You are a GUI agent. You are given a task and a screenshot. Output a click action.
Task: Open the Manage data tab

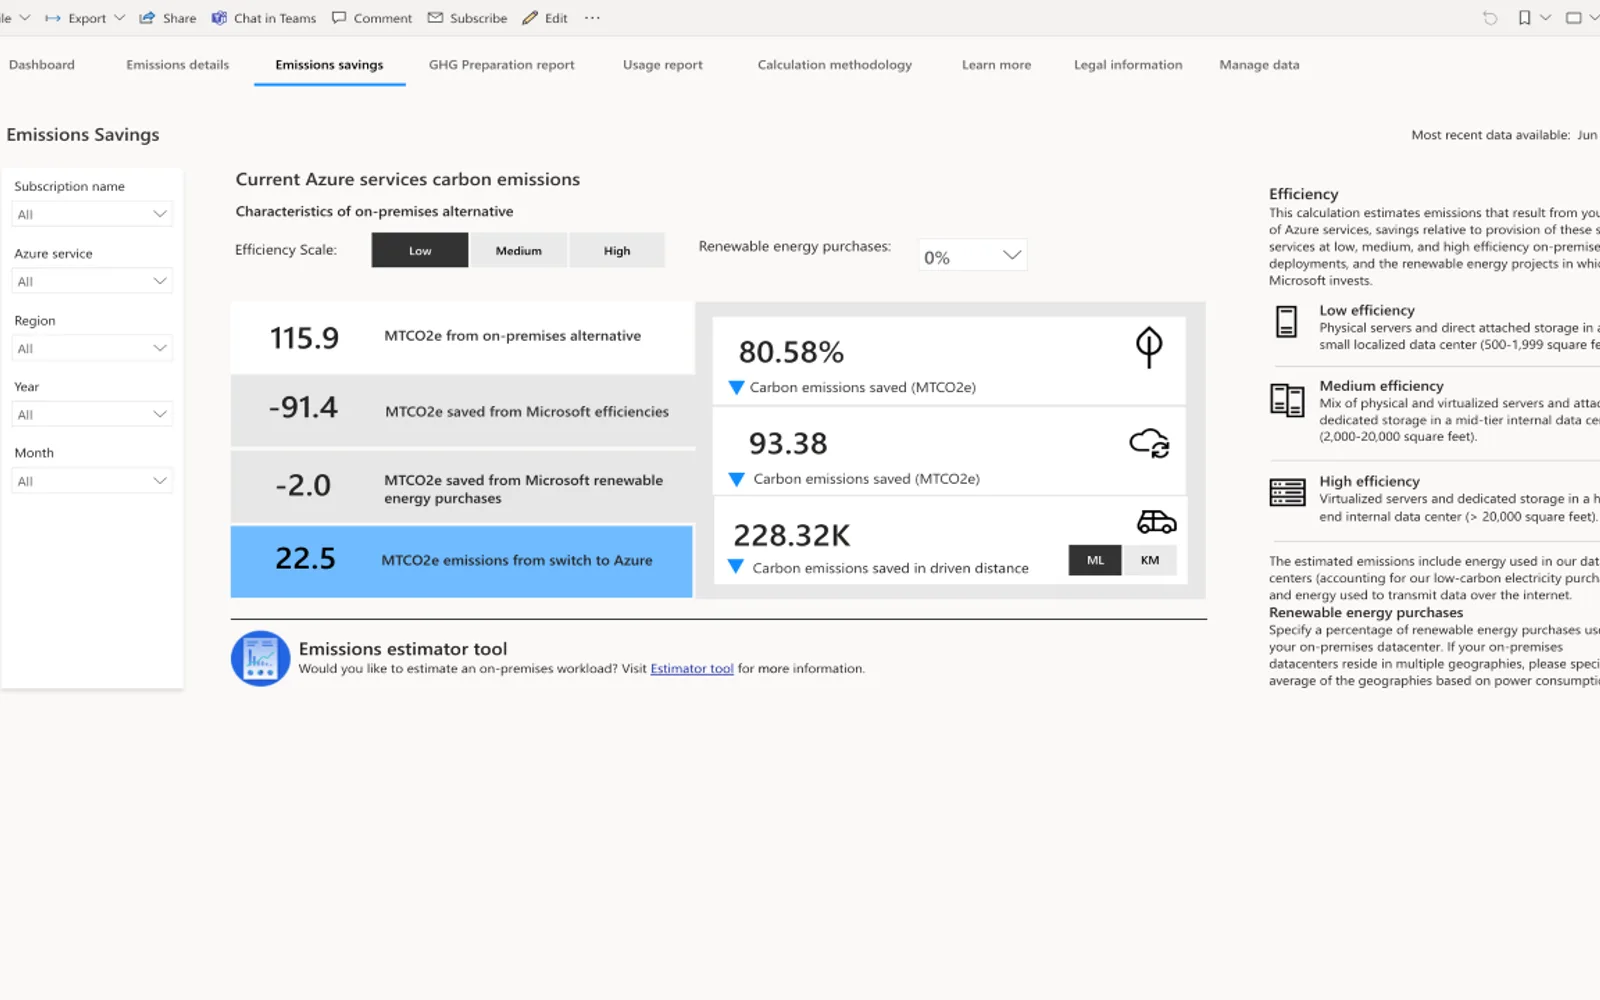click(1259, 65)
